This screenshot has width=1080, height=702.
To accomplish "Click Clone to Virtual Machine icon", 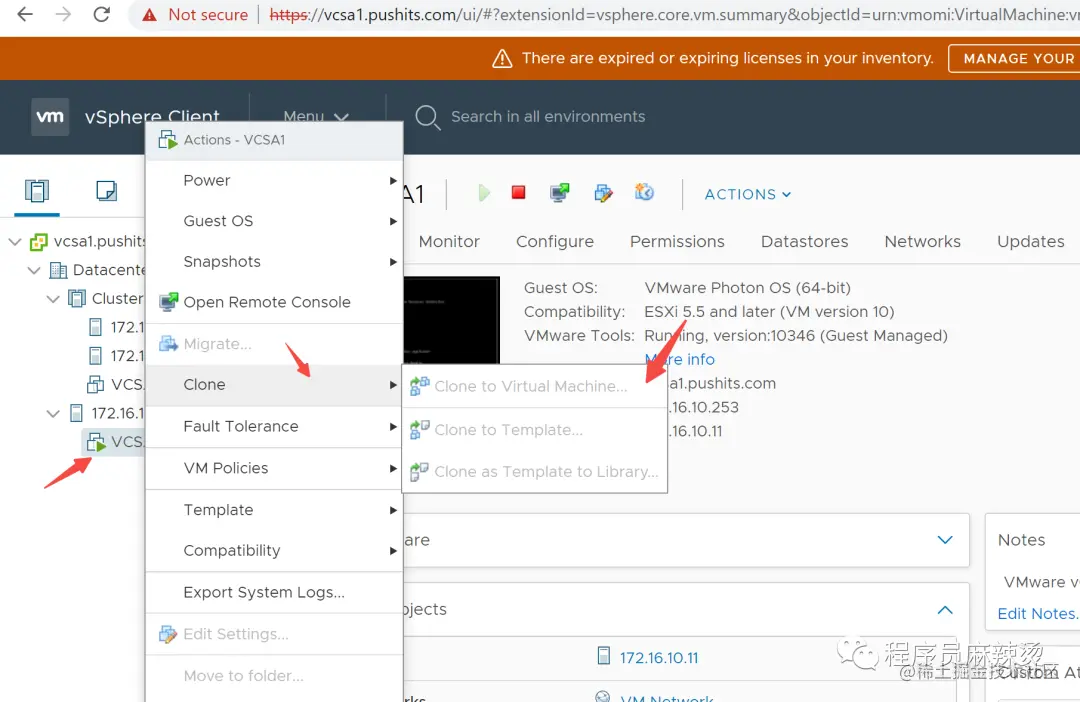I will pyautogui.click(x=419, y=386).
